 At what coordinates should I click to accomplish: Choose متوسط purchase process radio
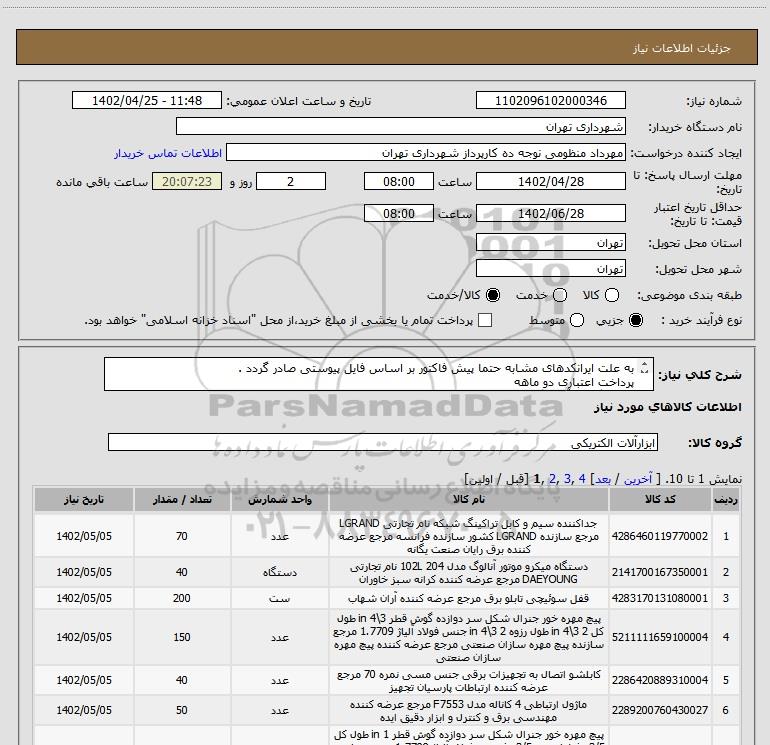577,320
